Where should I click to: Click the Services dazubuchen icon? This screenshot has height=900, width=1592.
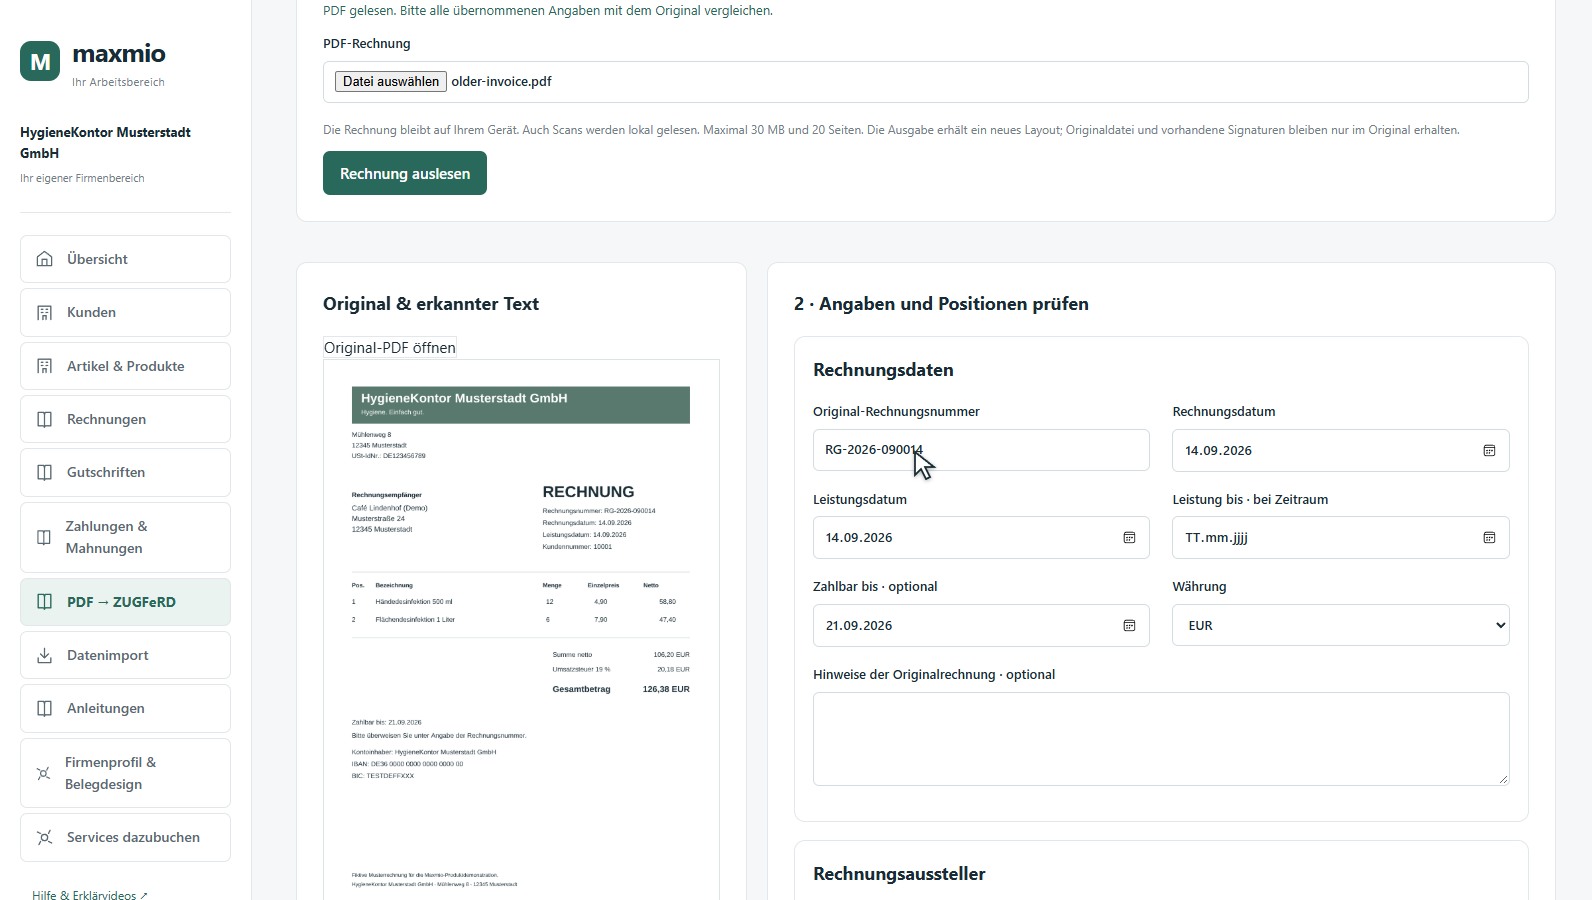tap(44, 837)
